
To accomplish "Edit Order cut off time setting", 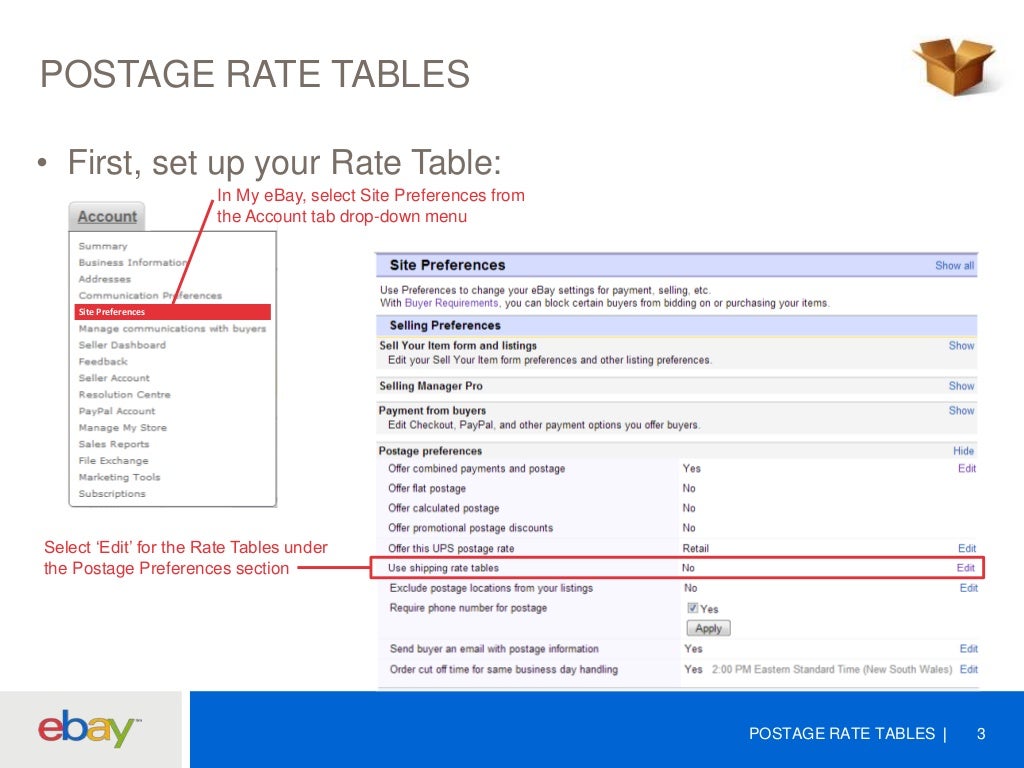I will tap(968, 669).
